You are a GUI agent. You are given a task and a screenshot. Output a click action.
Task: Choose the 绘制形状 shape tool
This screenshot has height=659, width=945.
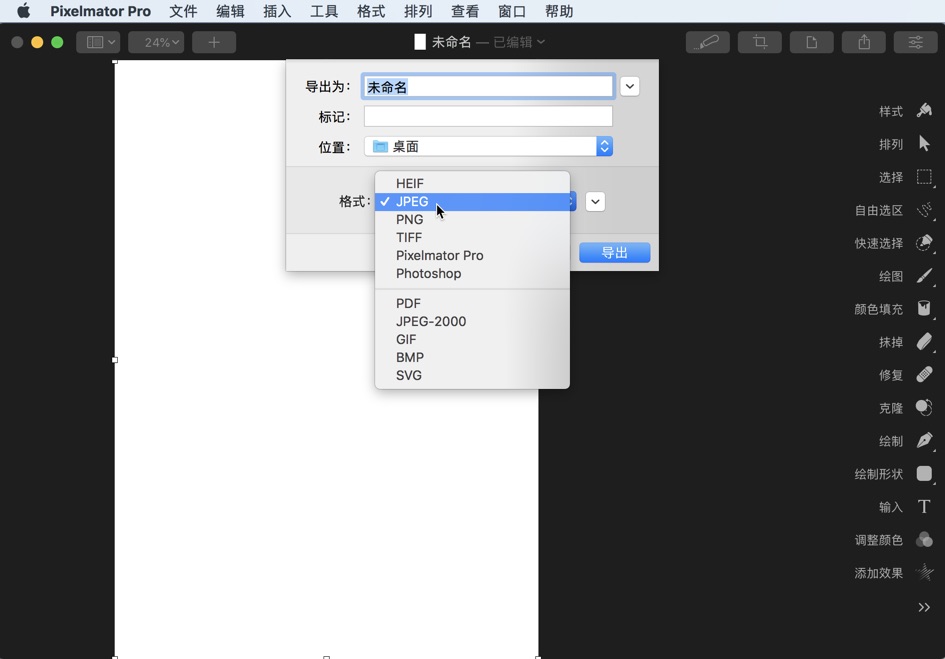point(924,473)
